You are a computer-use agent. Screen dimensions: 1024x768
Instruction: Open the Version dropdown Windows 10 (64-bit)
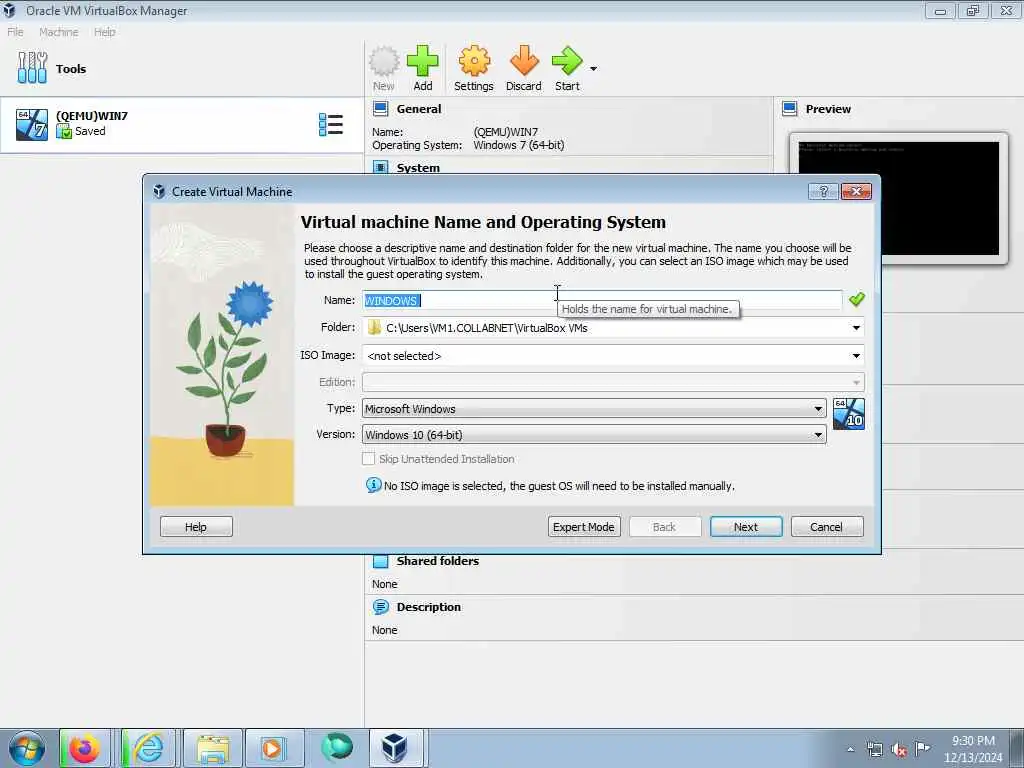coord(594,435)
